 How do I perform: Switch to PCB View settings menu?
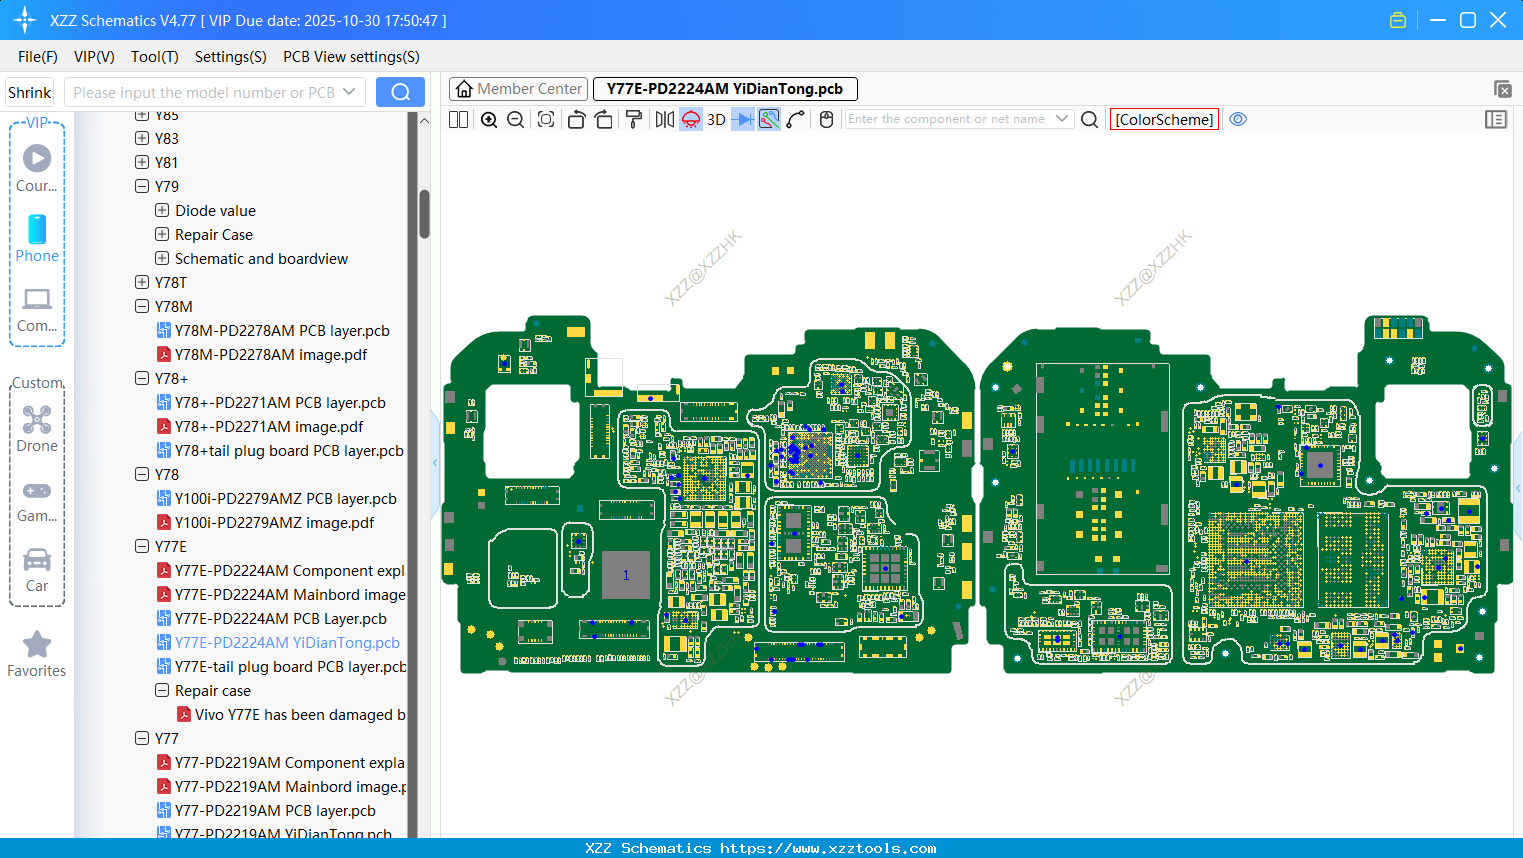pos(350,57)
